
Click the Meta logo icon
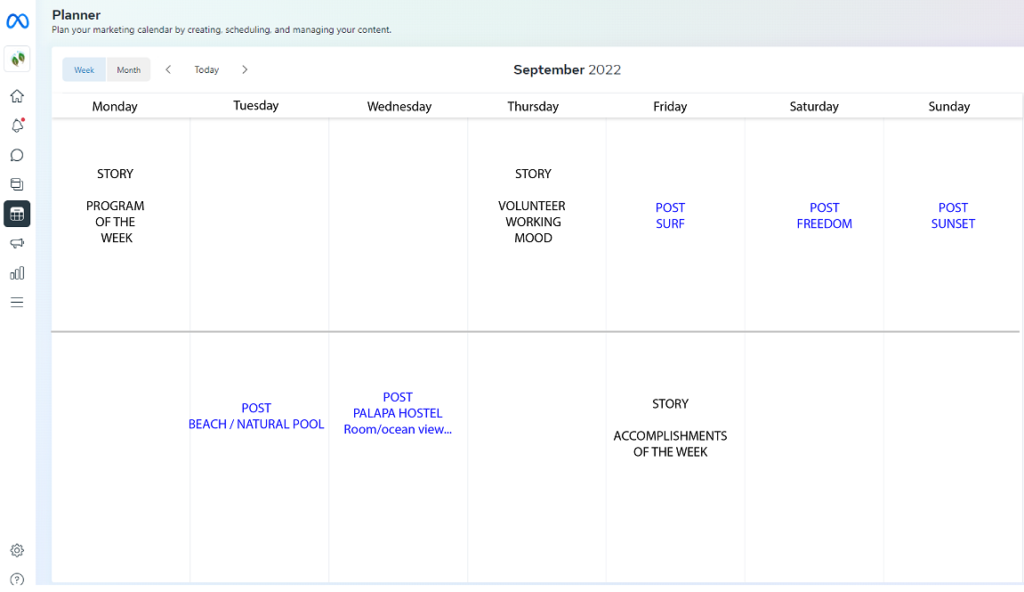(18, 22)
